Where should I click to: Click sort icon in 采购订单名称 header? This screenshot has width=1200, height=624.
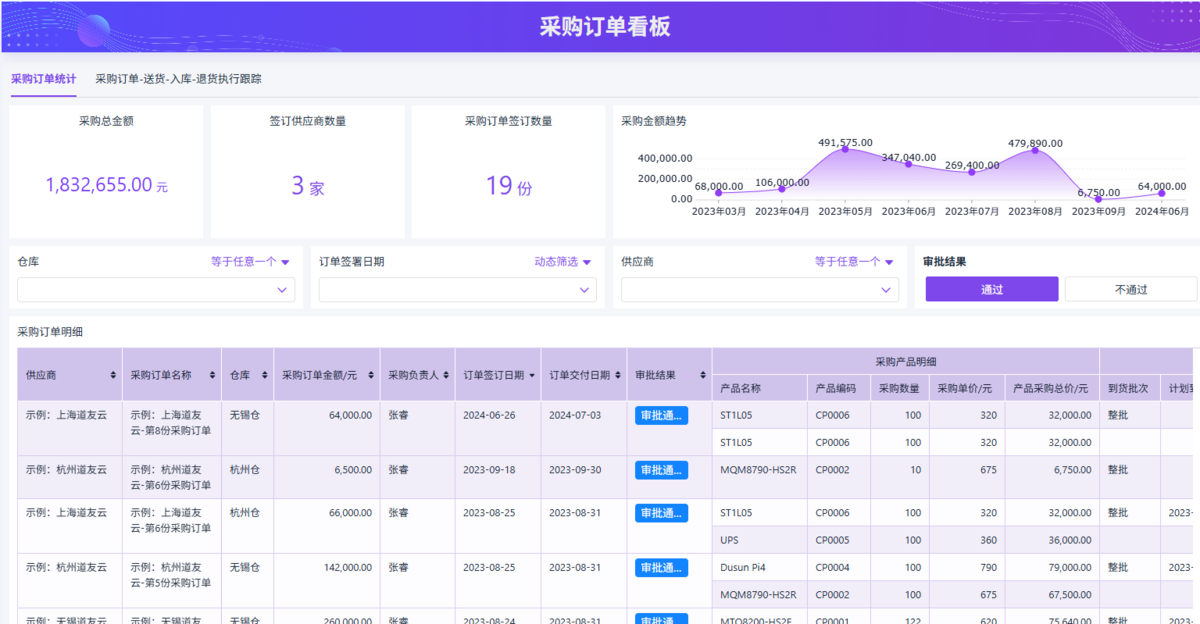(x=211, y=375)
